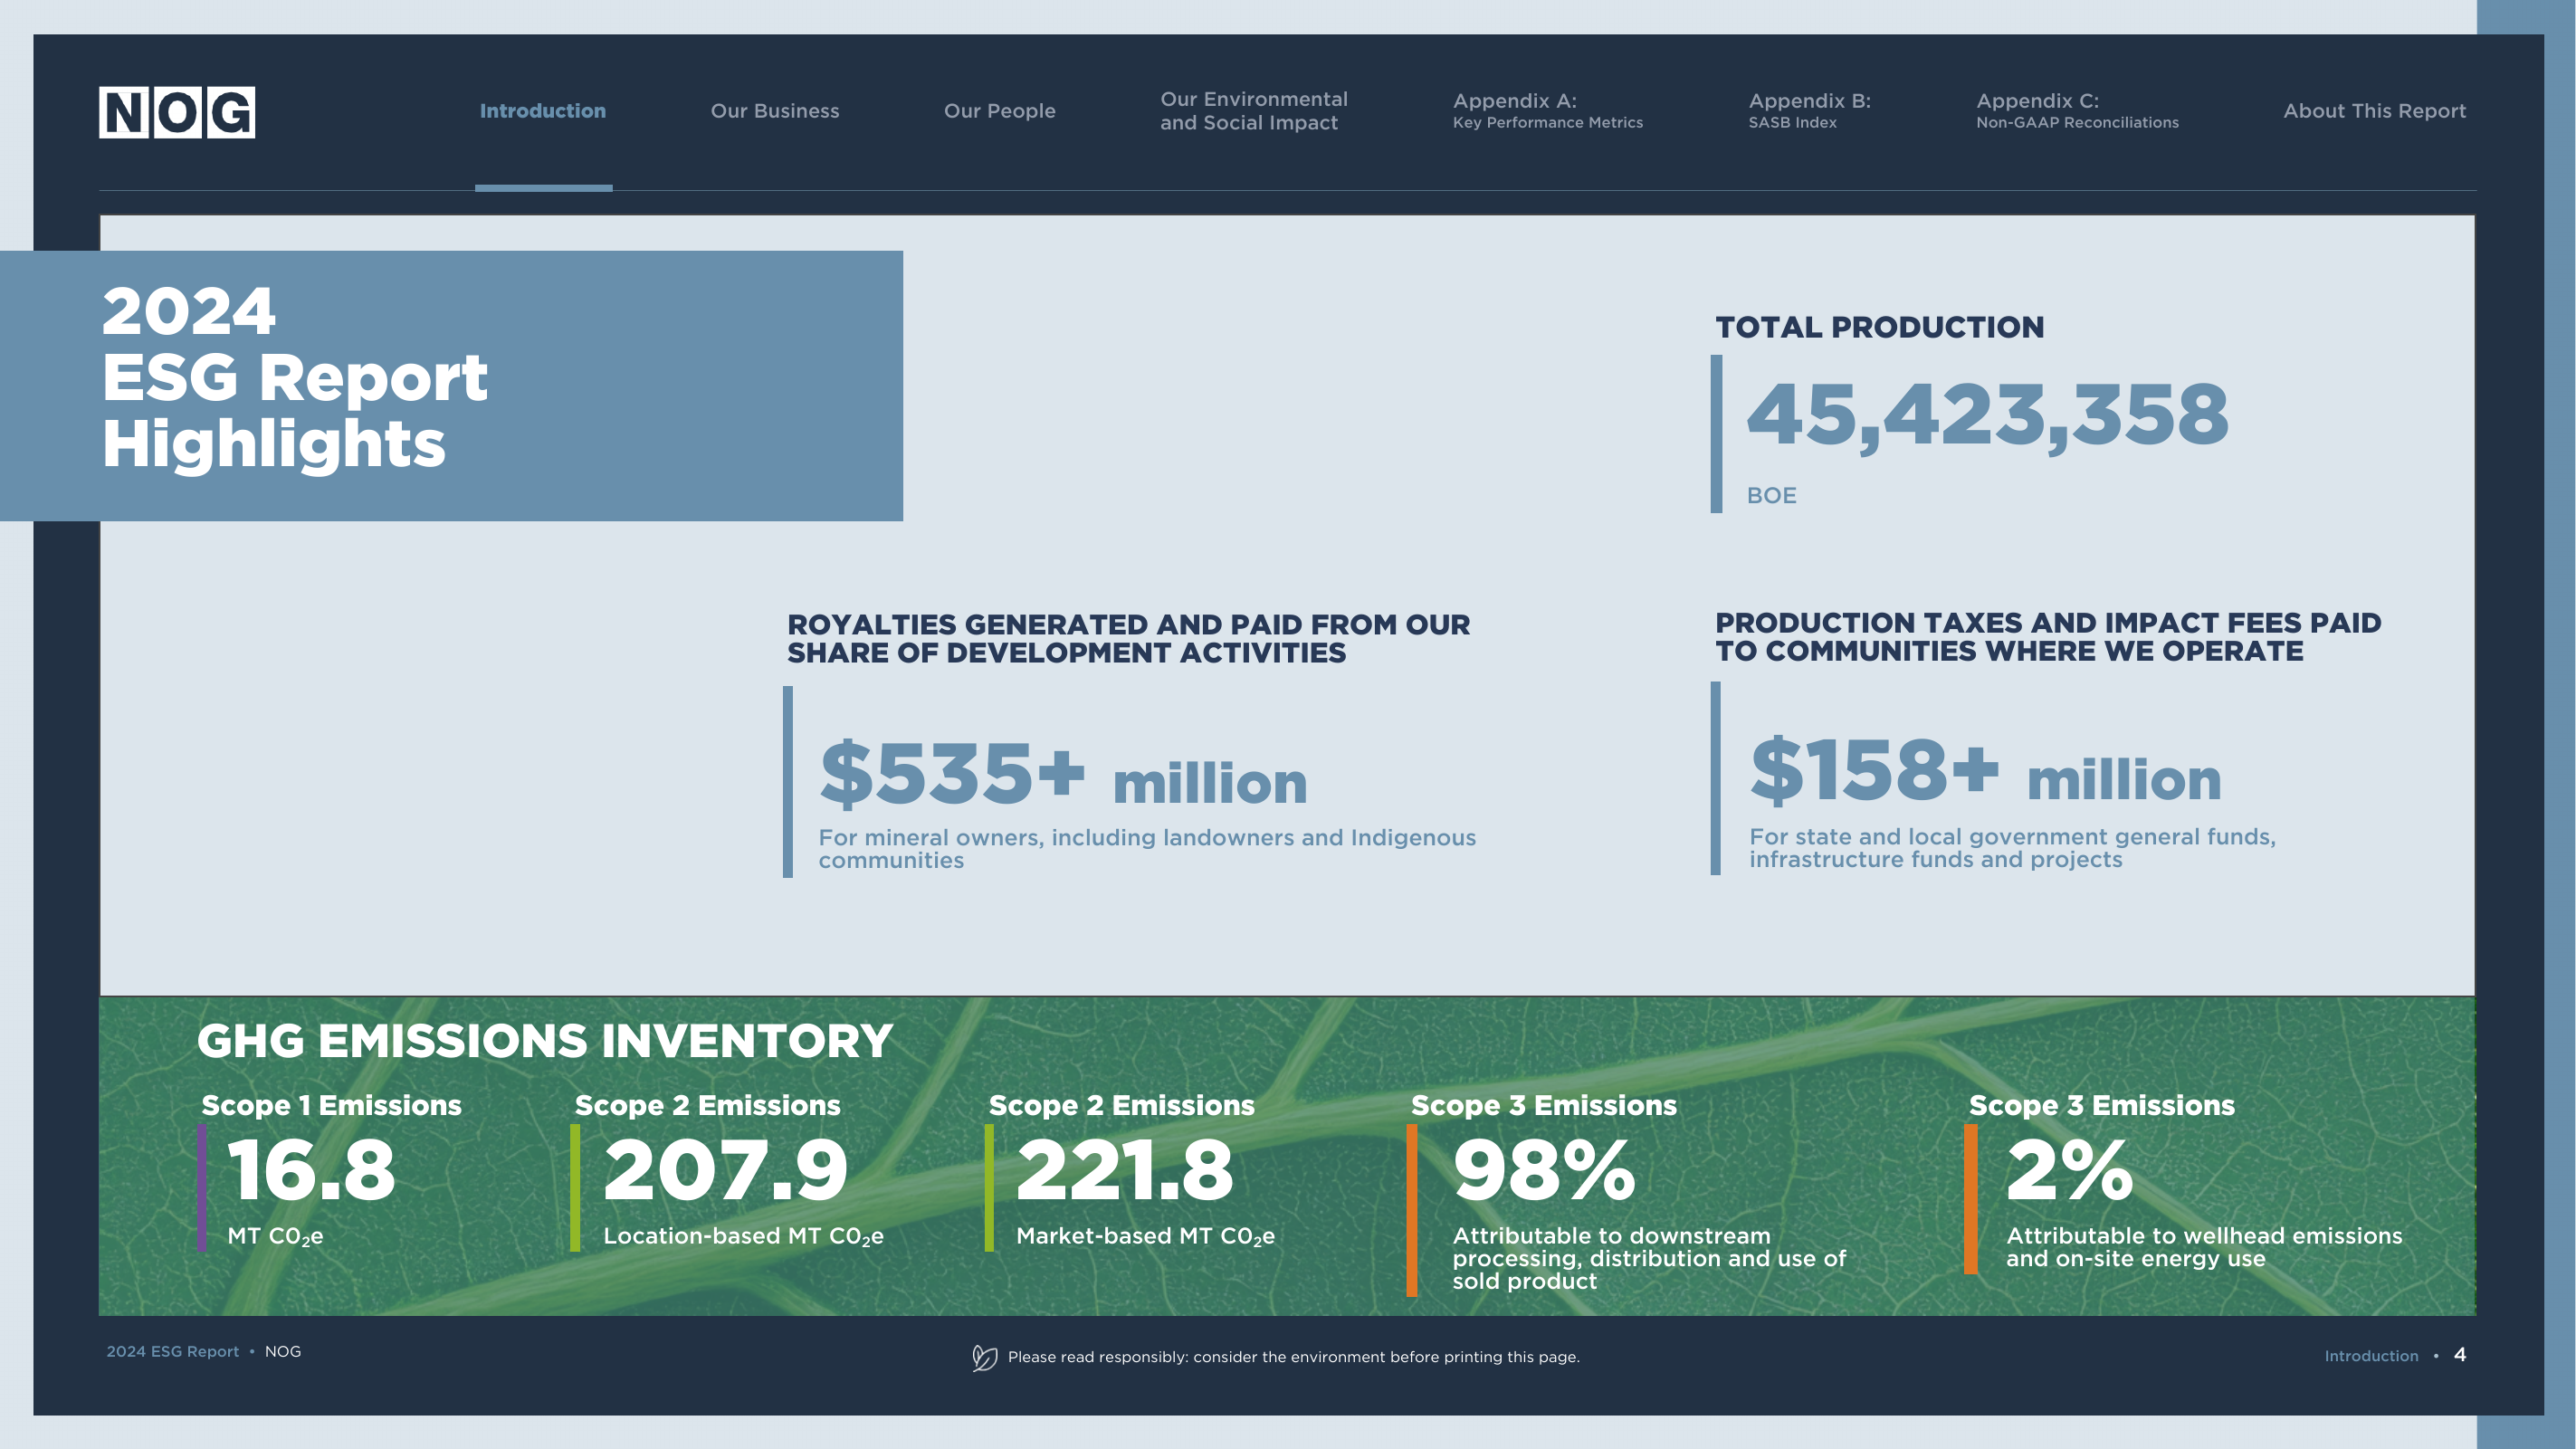This screenshot has height=1449, width=2576.
Task: Go to the Our Business section
Action: coord(775,111)
